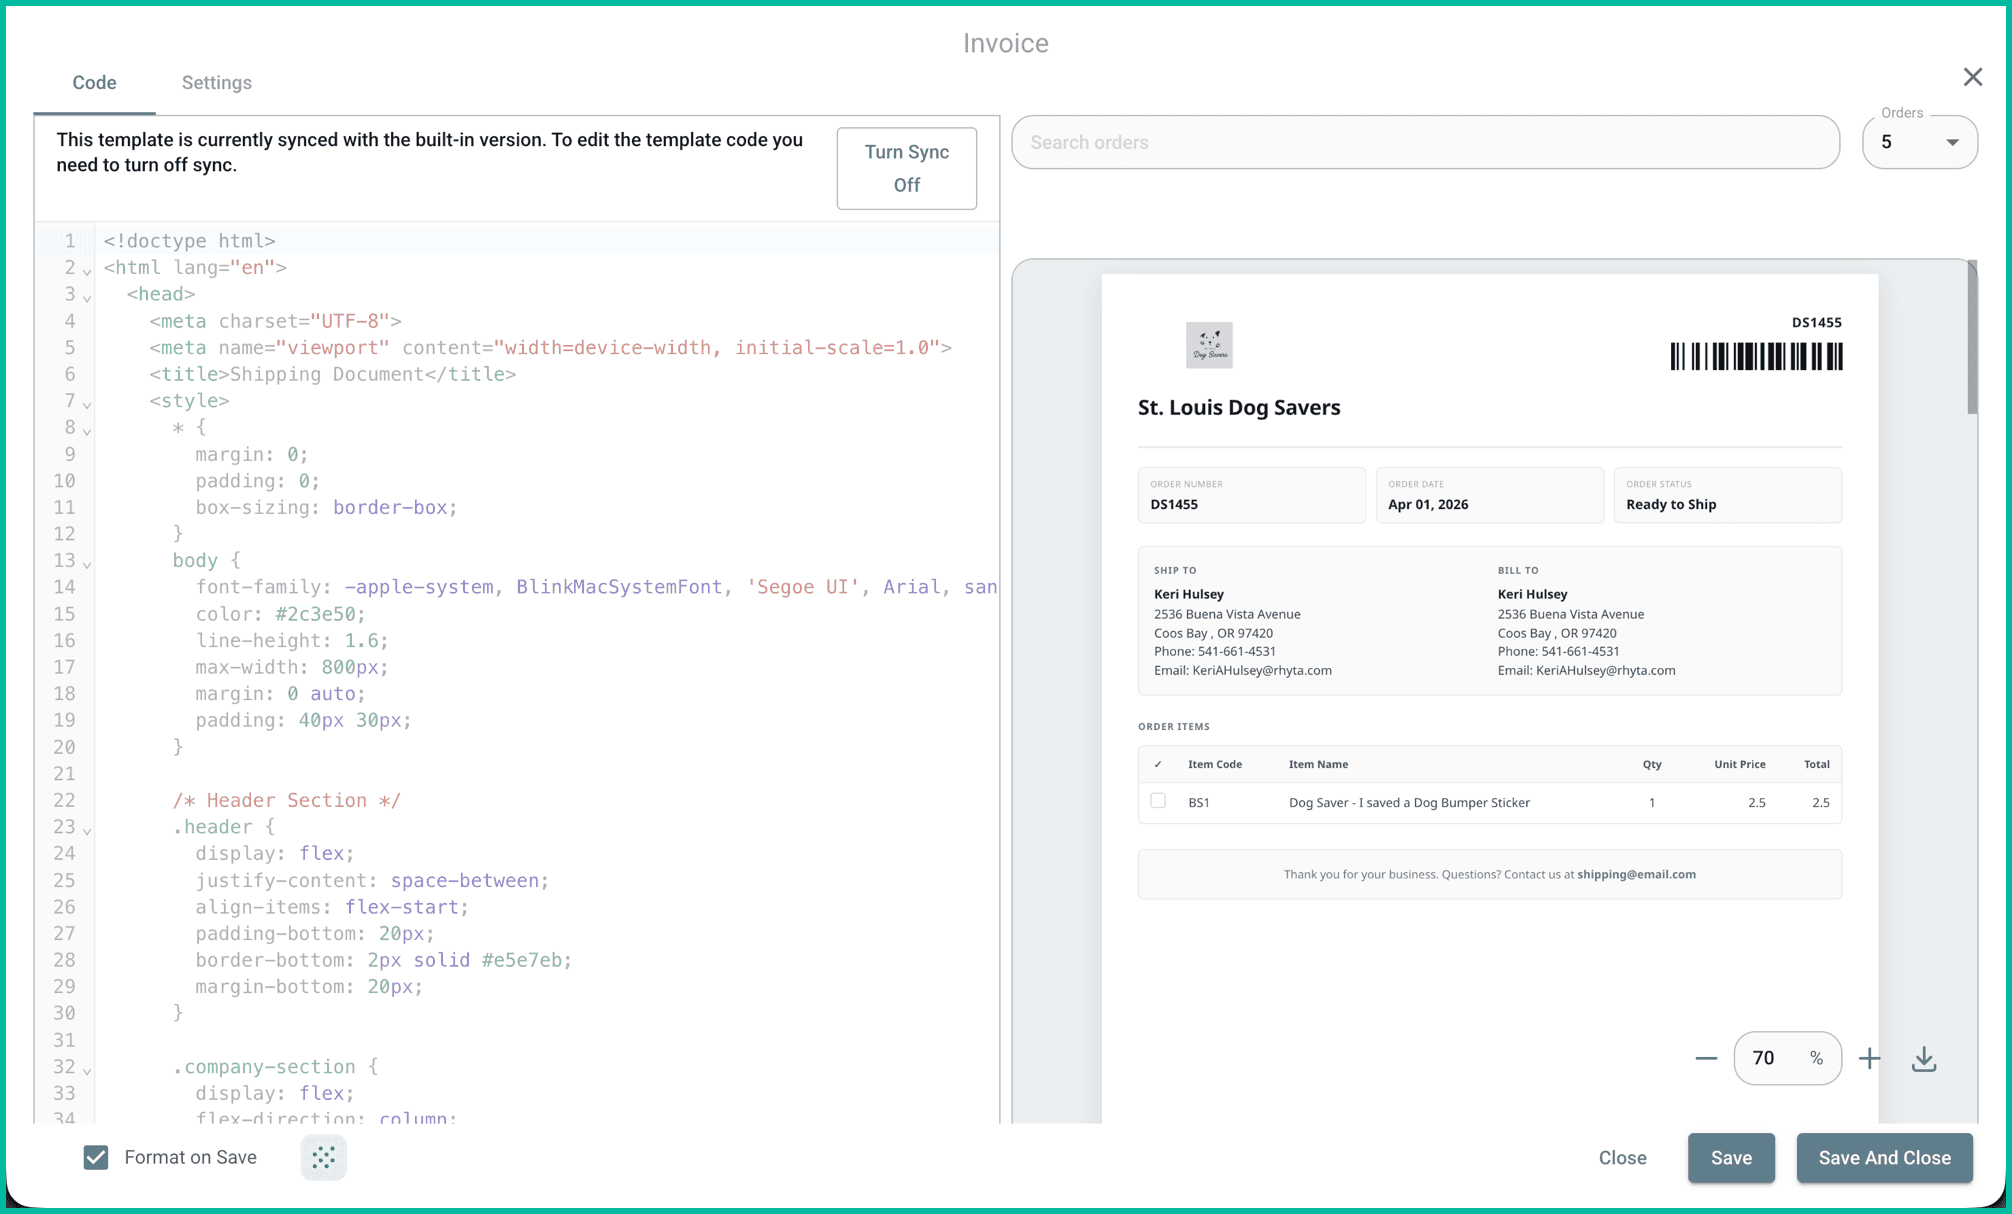Zoom in on the invoice preview
Image resolution: width=2012 pixels, height=1214 pixels.
click(1869, 1057)
